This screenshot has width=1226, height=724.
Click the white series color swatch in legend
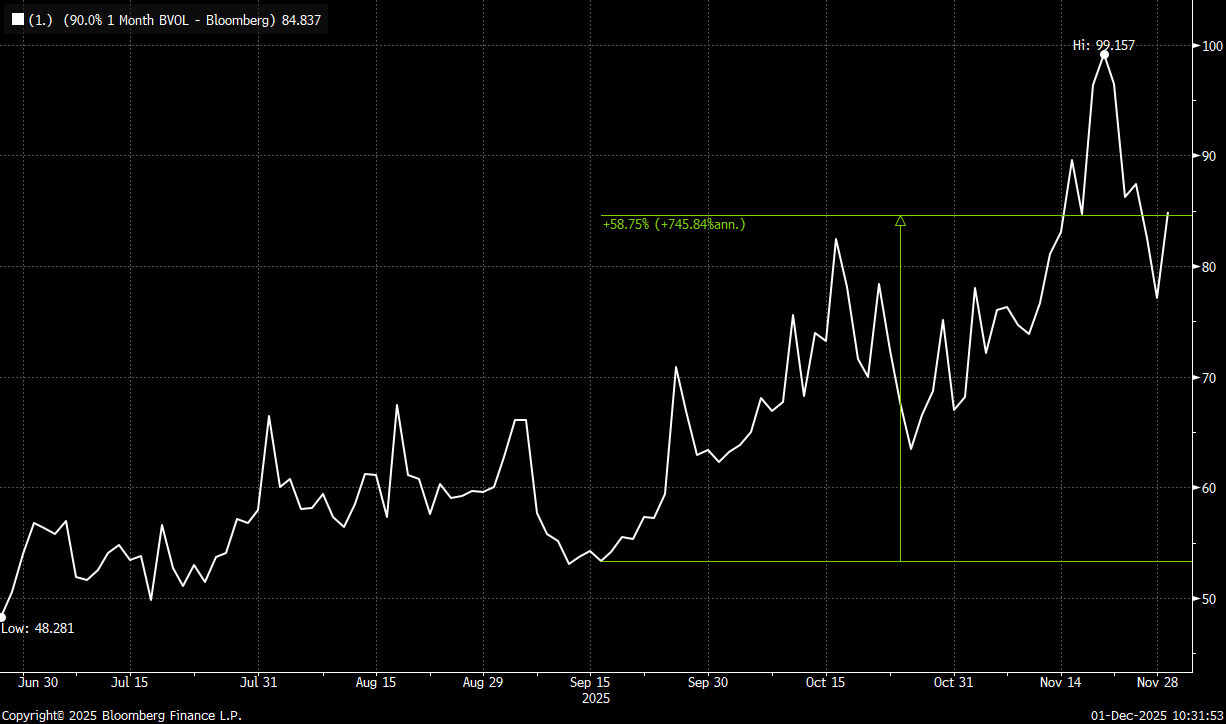click(x=18, y=19)
